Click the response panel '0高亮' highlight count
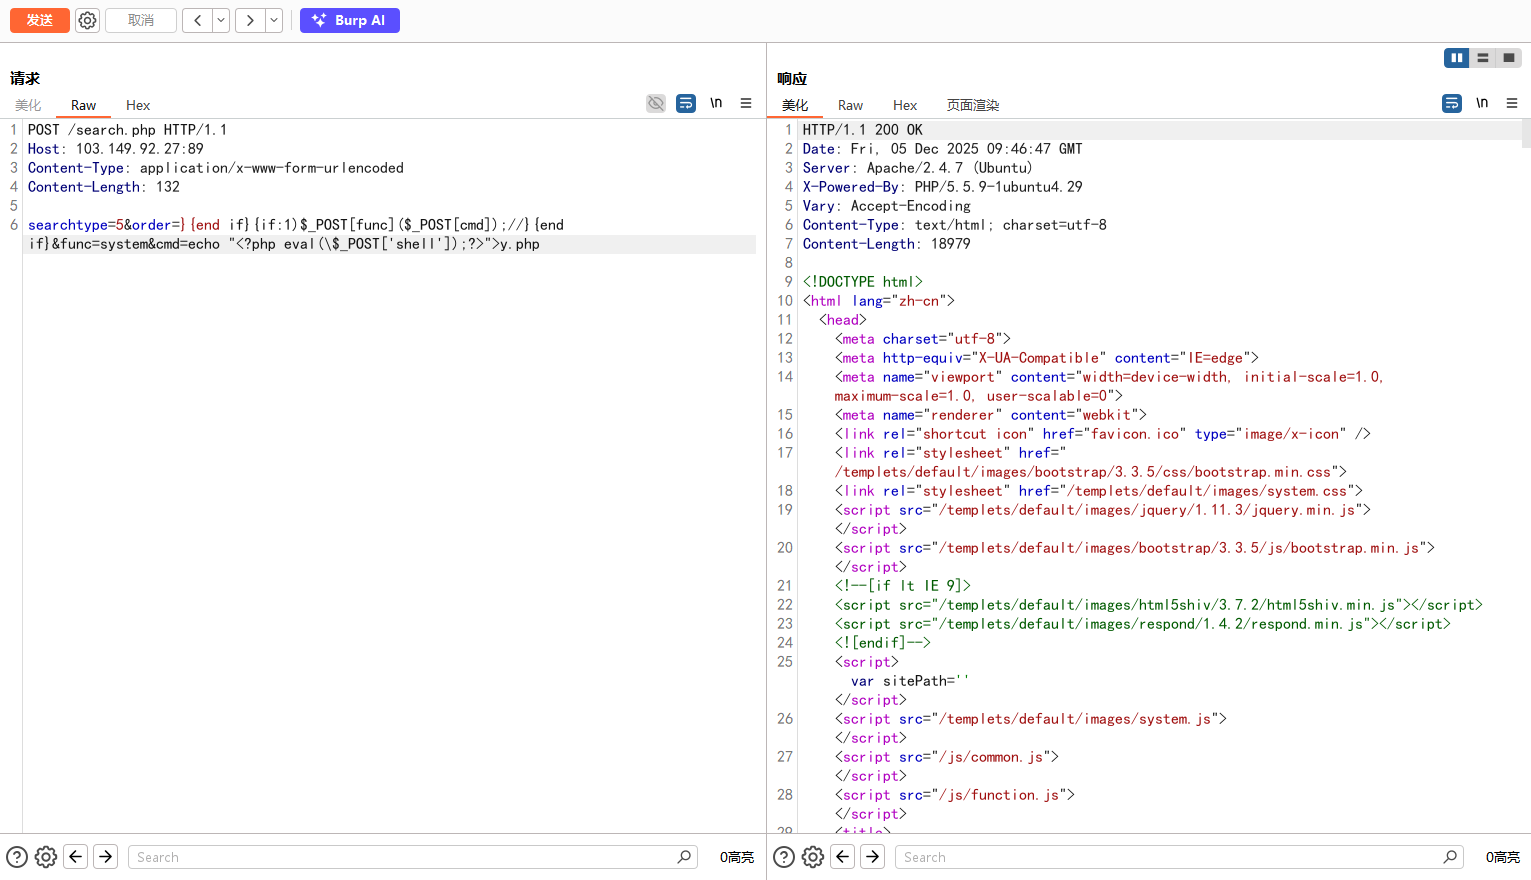The image size is (1531, 880). (1503, 857)
